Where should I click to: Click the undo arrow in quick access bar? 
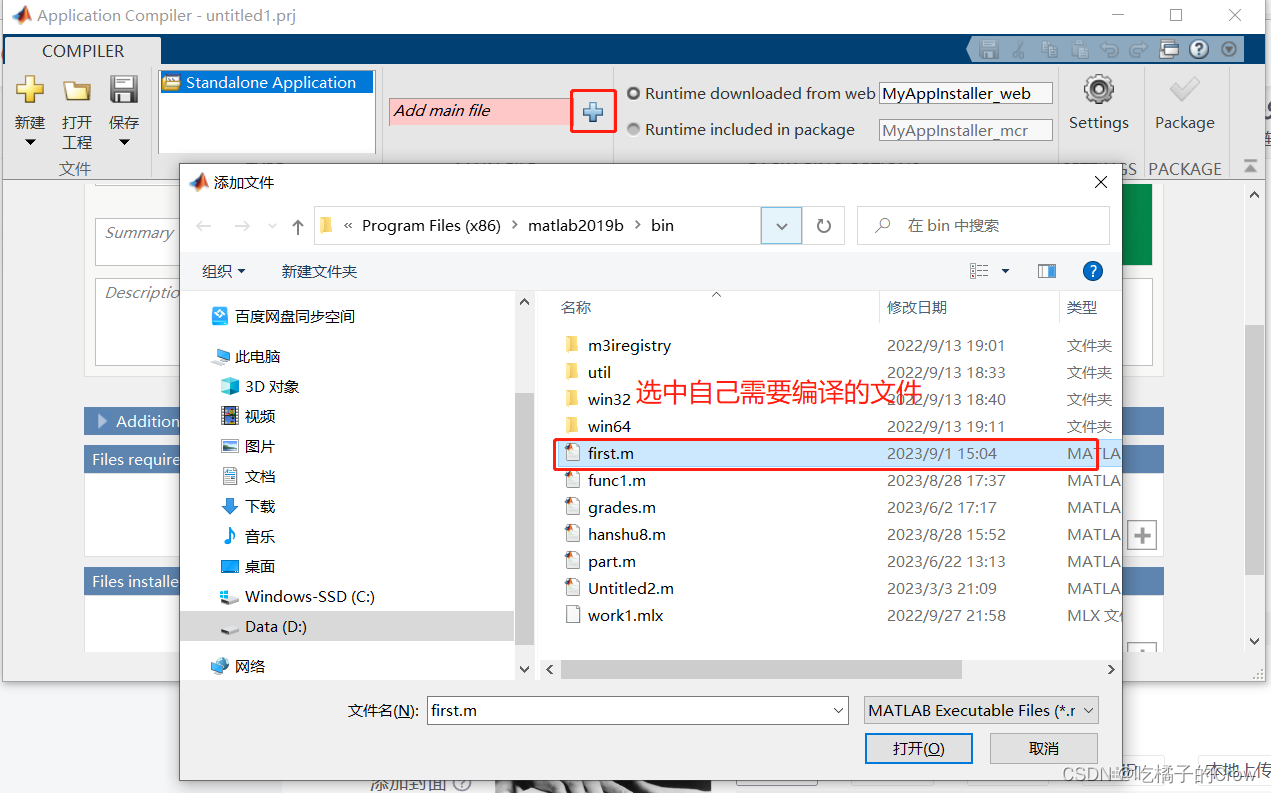coord(1109,49)
